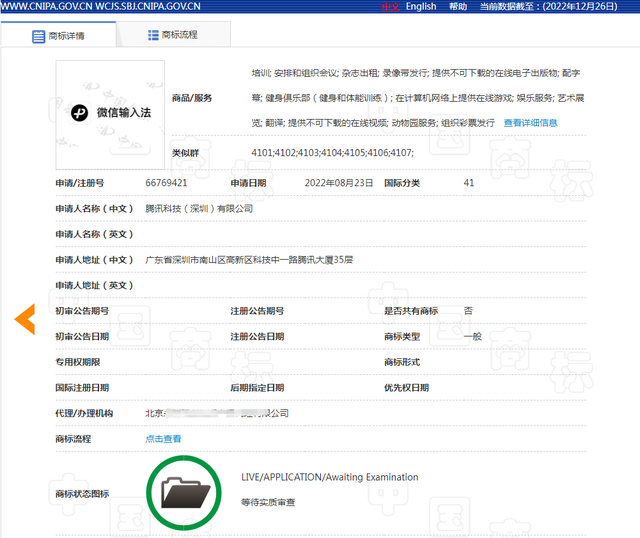The image size is (640, 538).
Task: Switch to the 商标流程 tab
Action: click(173, 35)
